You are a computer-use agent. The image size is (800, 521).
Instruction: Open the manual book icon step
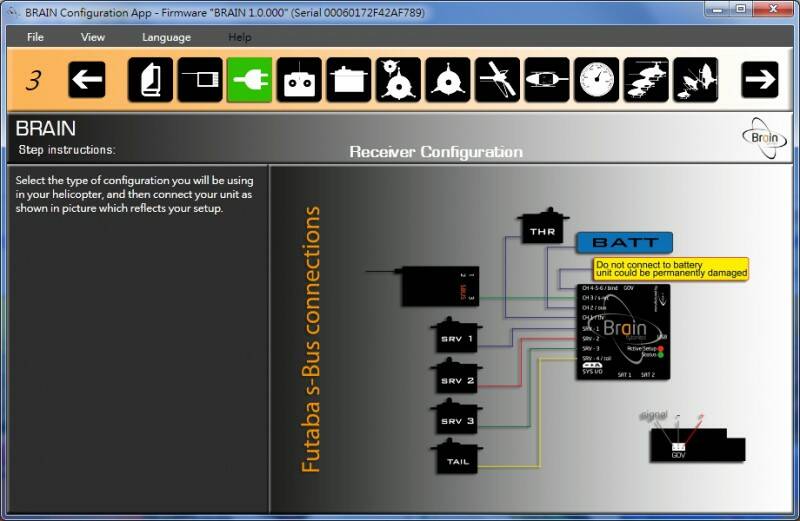coord(150,80)
